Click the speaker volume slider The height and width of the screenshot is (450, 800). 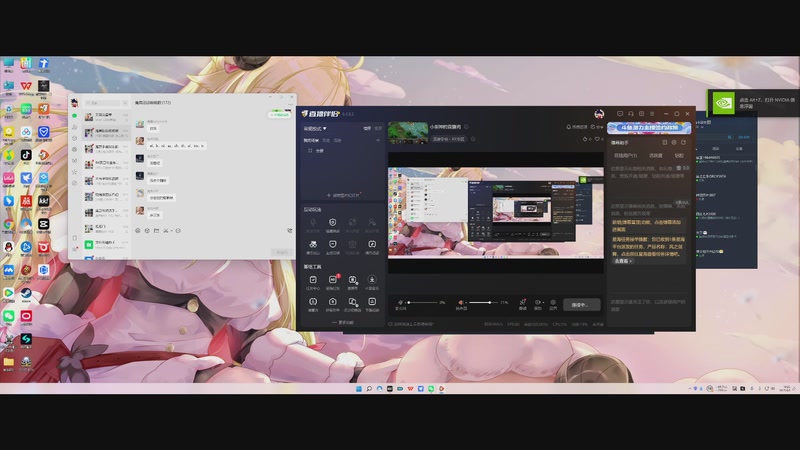[483, 303]
